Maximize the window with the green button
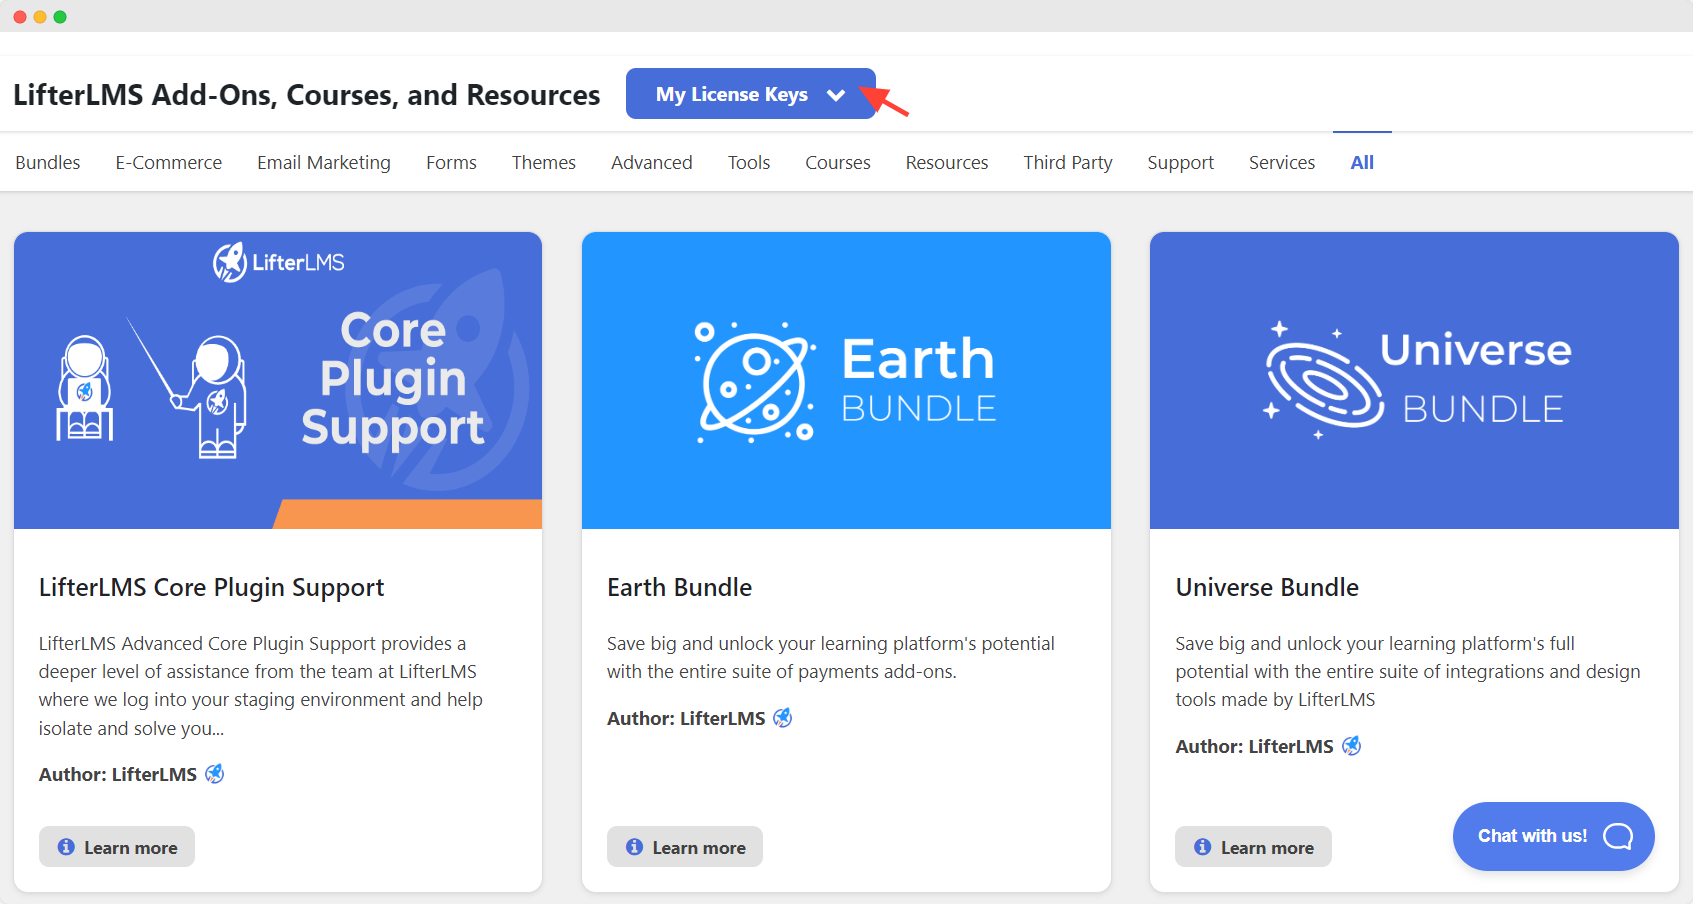The width and height of the screenshot is (1693, 904). [x=60, y=17]
